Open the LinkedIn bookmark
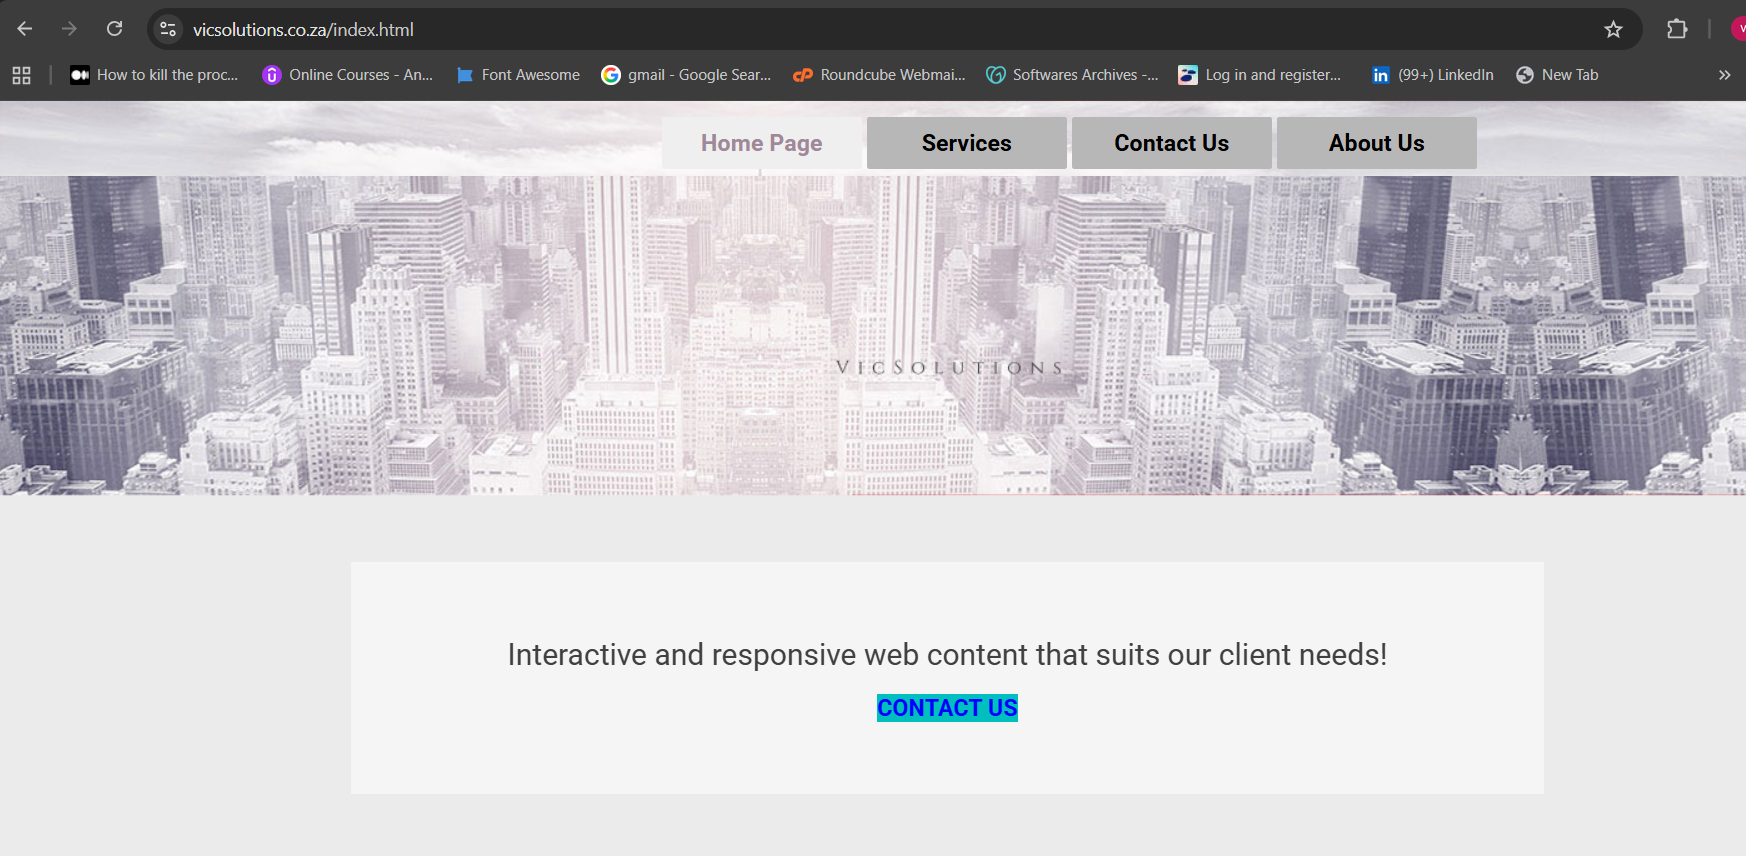The height and width of the screenshot is (856, 1746). point(1432,75)
